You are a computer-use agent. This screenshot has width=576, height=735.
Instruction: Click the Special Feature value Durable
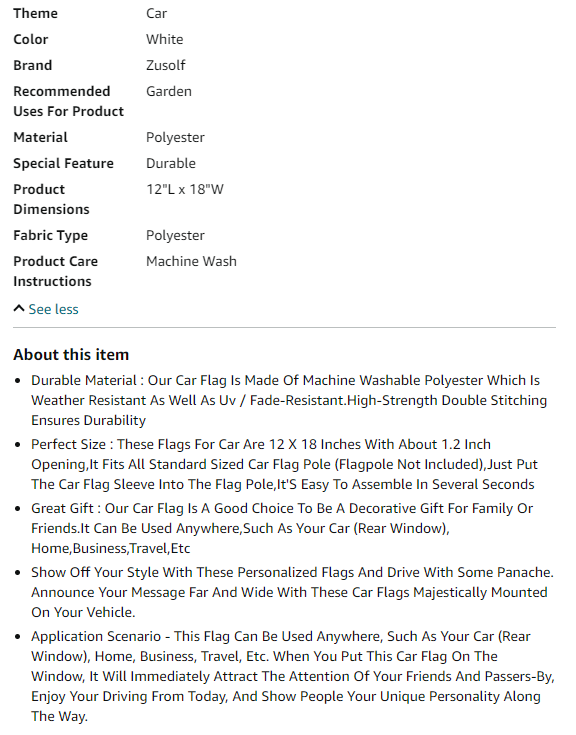(171, 163)
